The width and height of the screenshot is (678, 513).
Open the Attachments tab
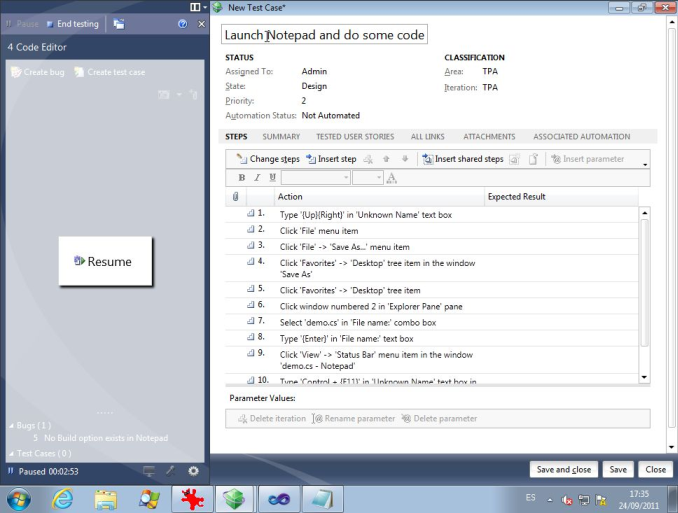[489, 137]
